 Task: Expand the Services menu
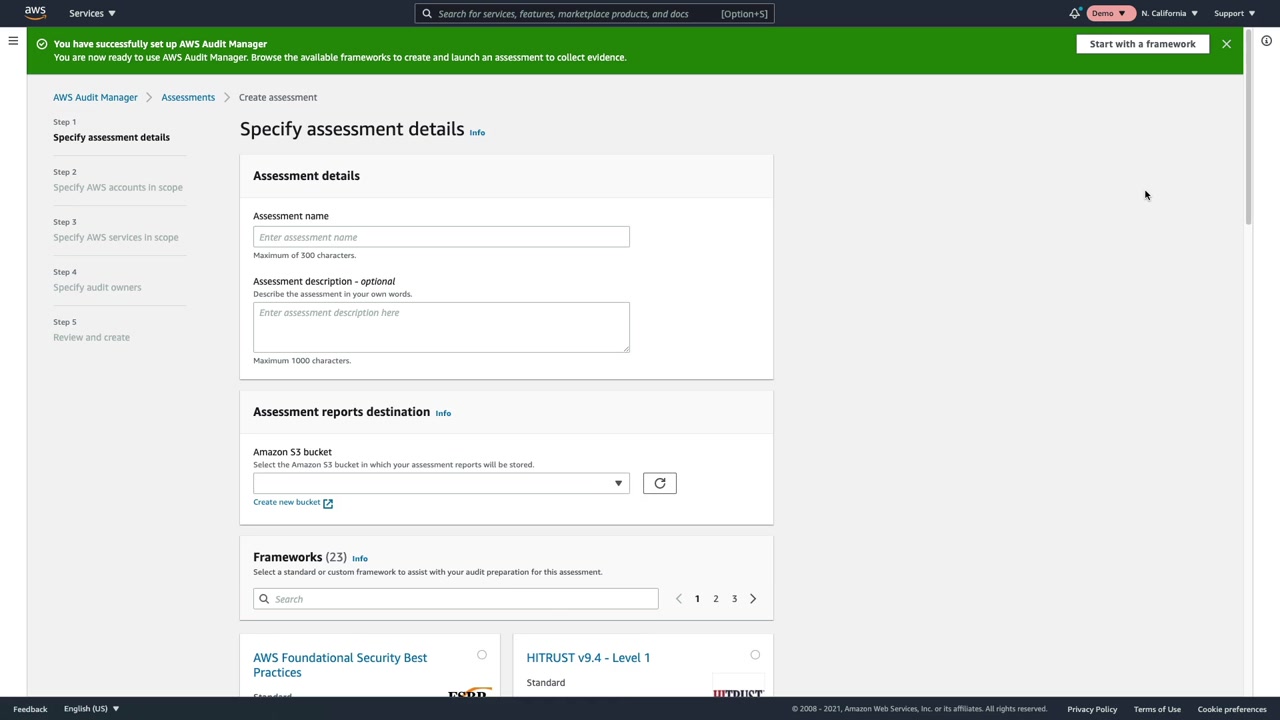point(92,13)
